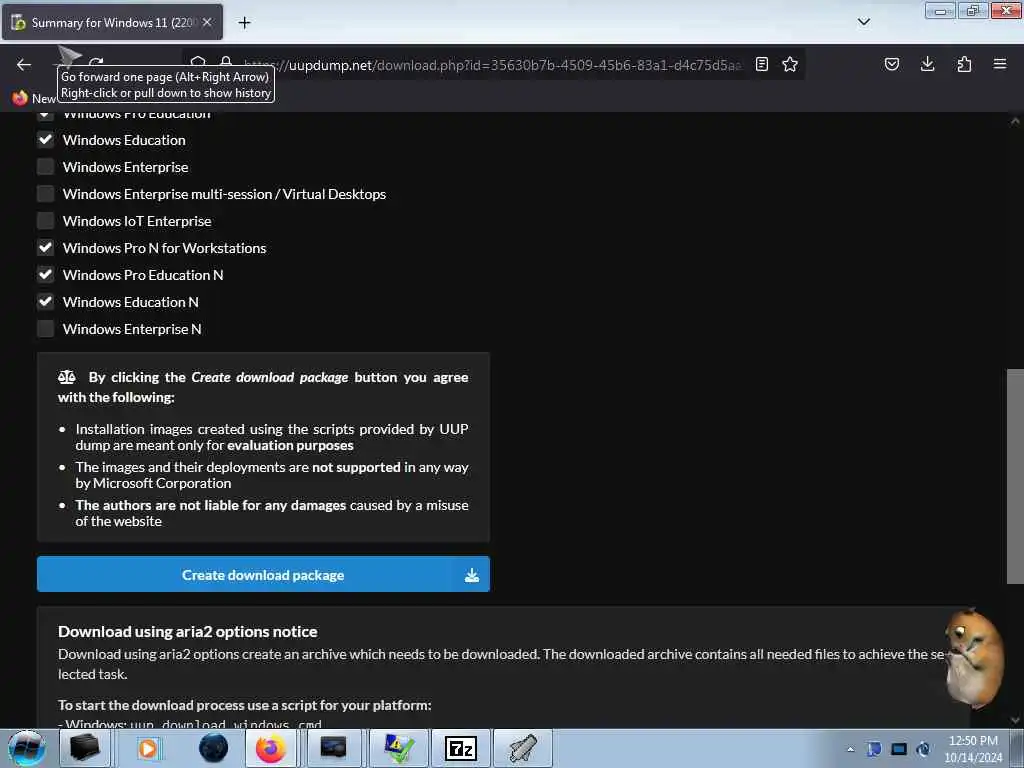Screen dimensions: 1024x768
Task: Click the Create download package button
Action: (263, 574)
